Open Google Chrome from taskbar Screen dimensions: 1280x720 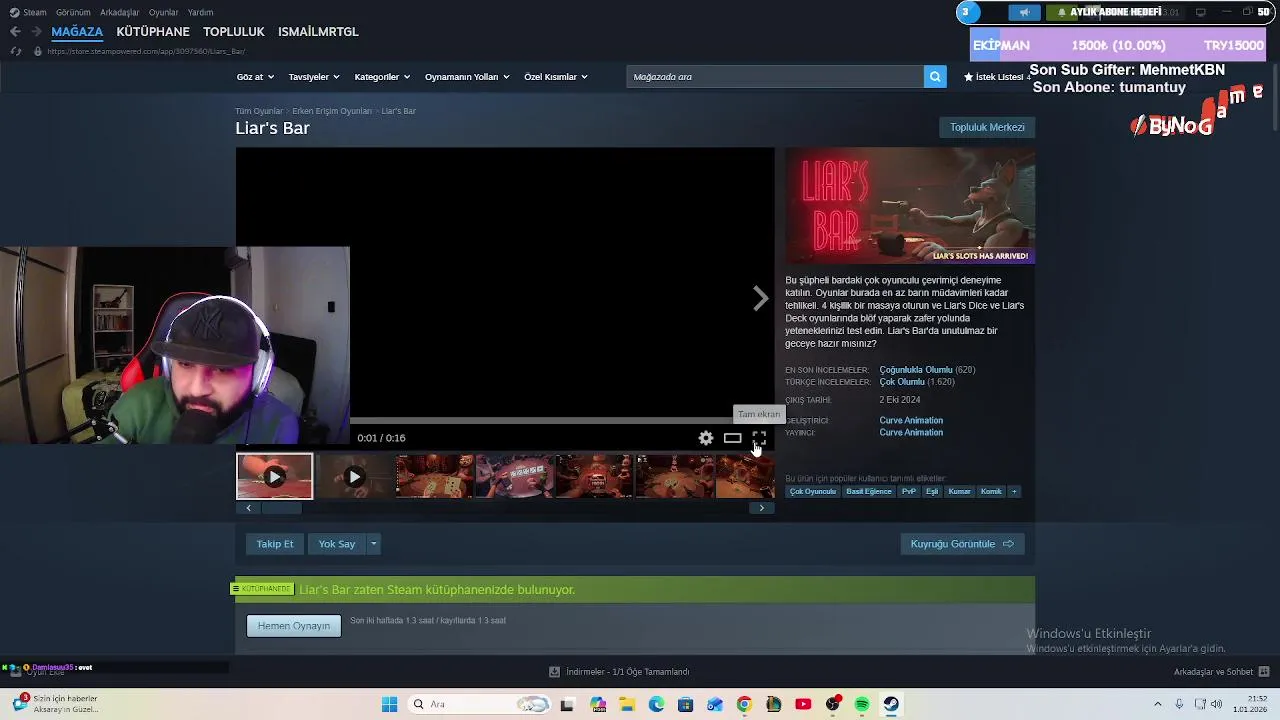(x=744, y=704)
